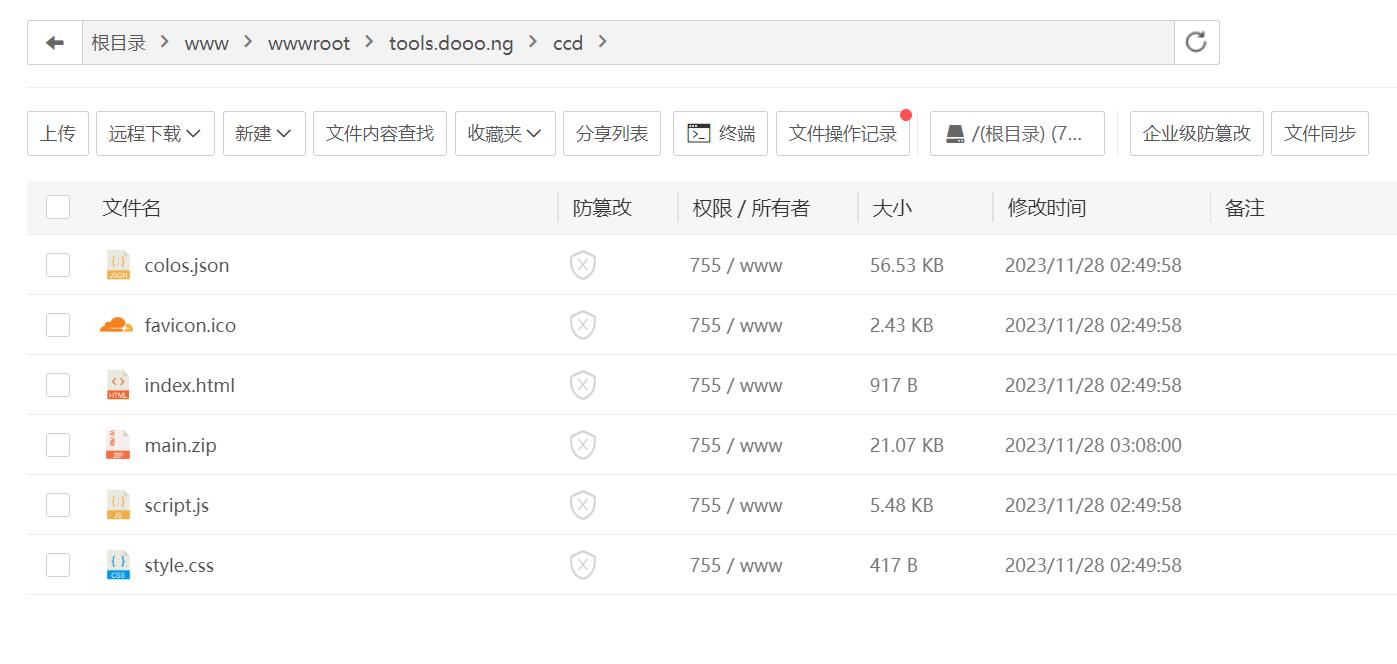Open 文件操作记录 file operation log
1397x664 pixels.
click(x=843, y=133)
